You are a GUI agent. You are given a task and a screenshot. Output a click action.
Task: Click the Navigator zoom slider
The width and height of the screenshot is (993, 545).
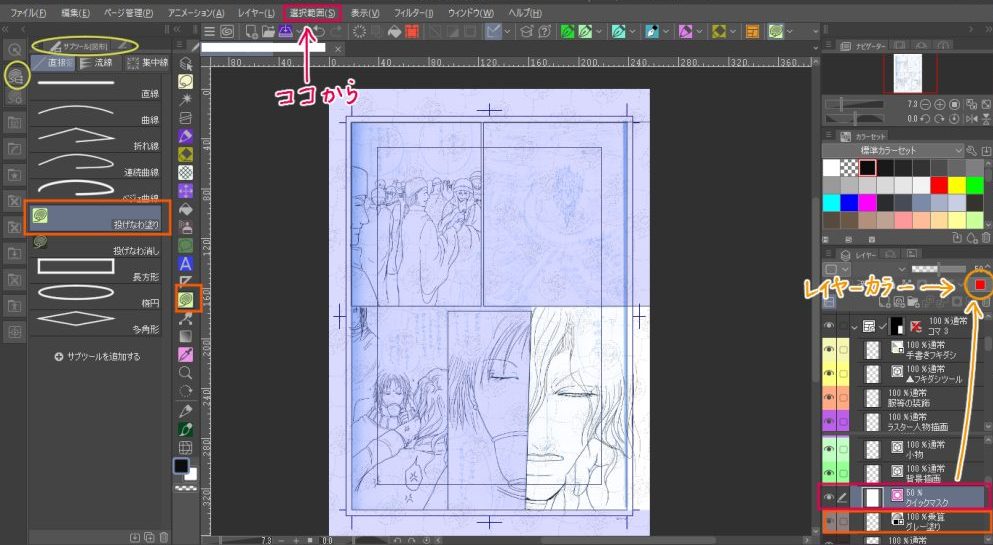[854, 104]
